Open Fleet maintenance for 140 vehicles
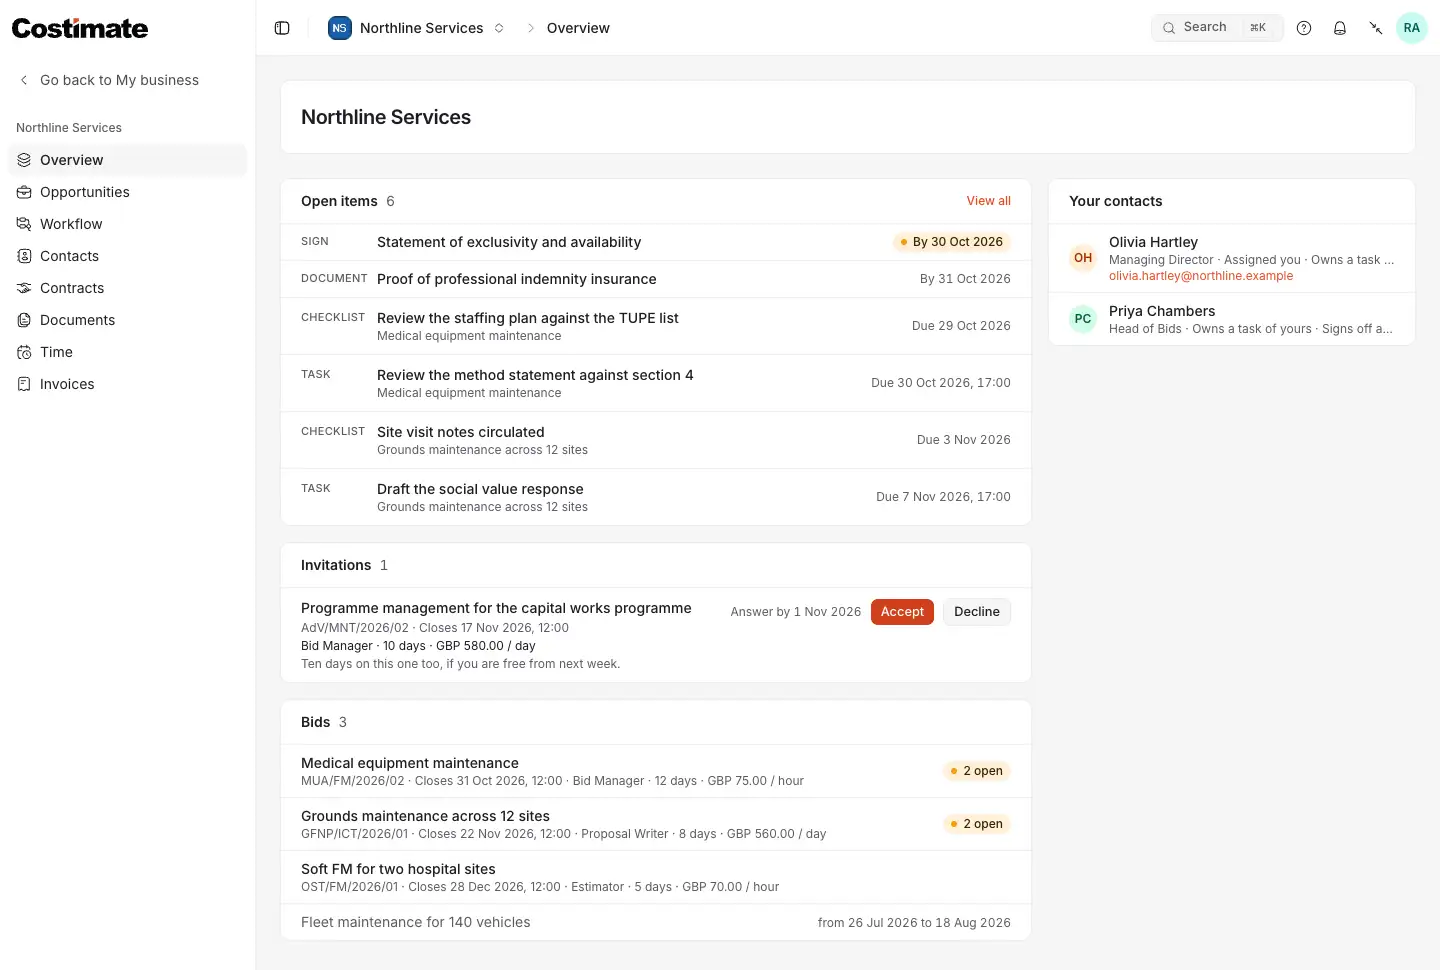This screenshot has width=1440, height=970. [656, 922]
